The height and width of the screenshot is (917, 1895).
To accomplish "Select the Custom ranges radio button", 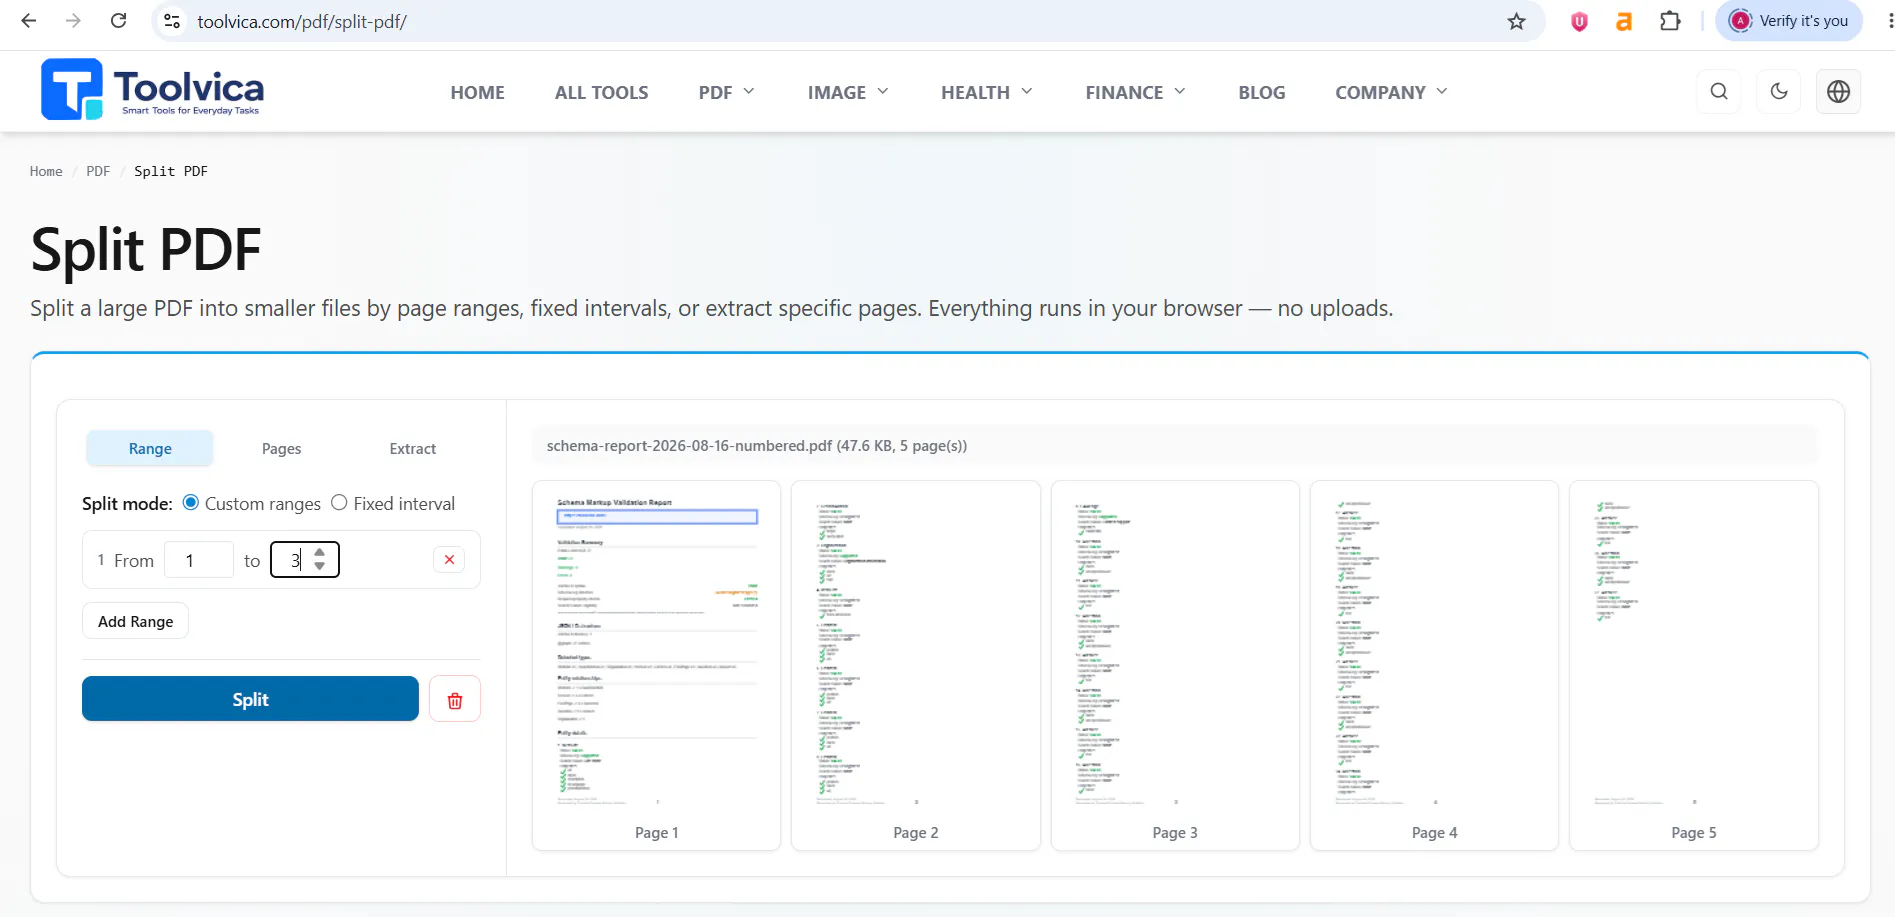I will point(191,503).
